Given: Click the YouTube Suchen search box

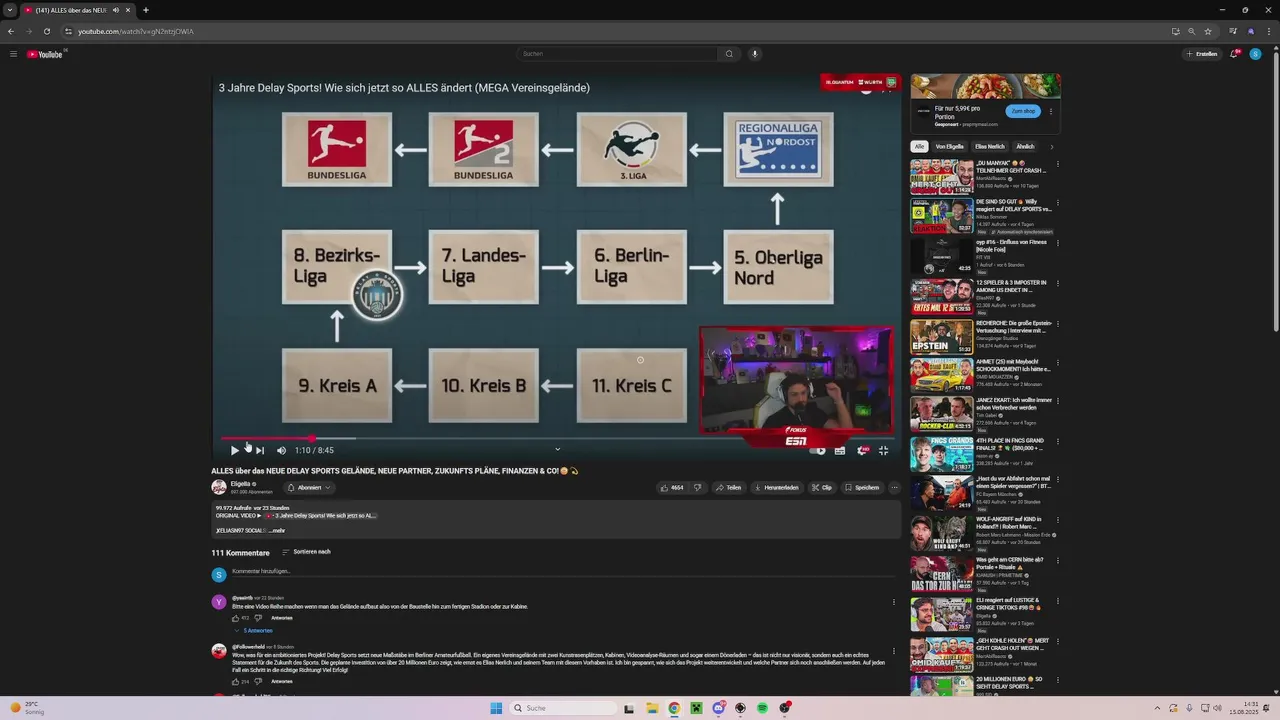Looking at the screenshot, I should (616, 54).
